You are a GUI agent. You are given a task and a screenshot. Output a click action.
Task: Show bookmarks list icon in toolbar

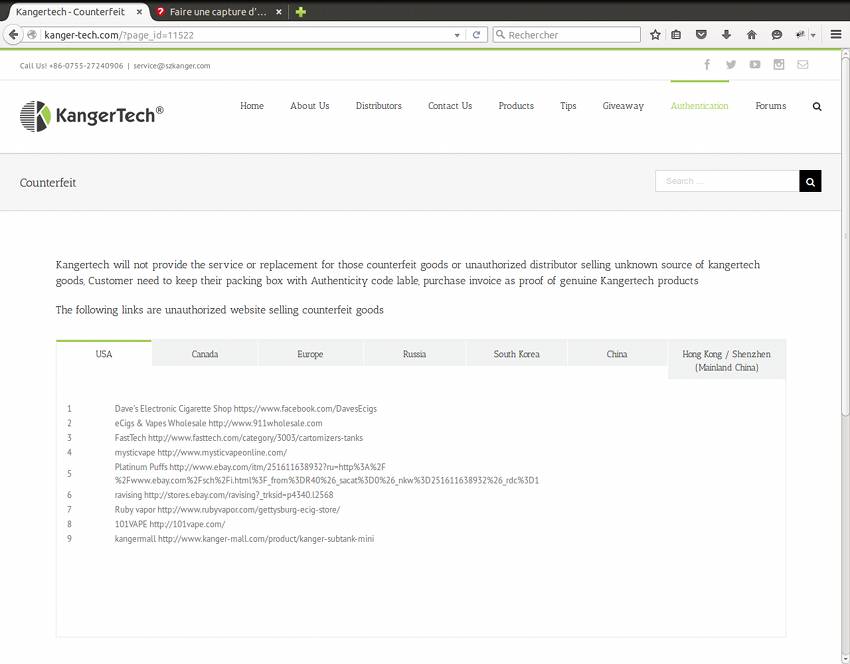pos(676,35)
